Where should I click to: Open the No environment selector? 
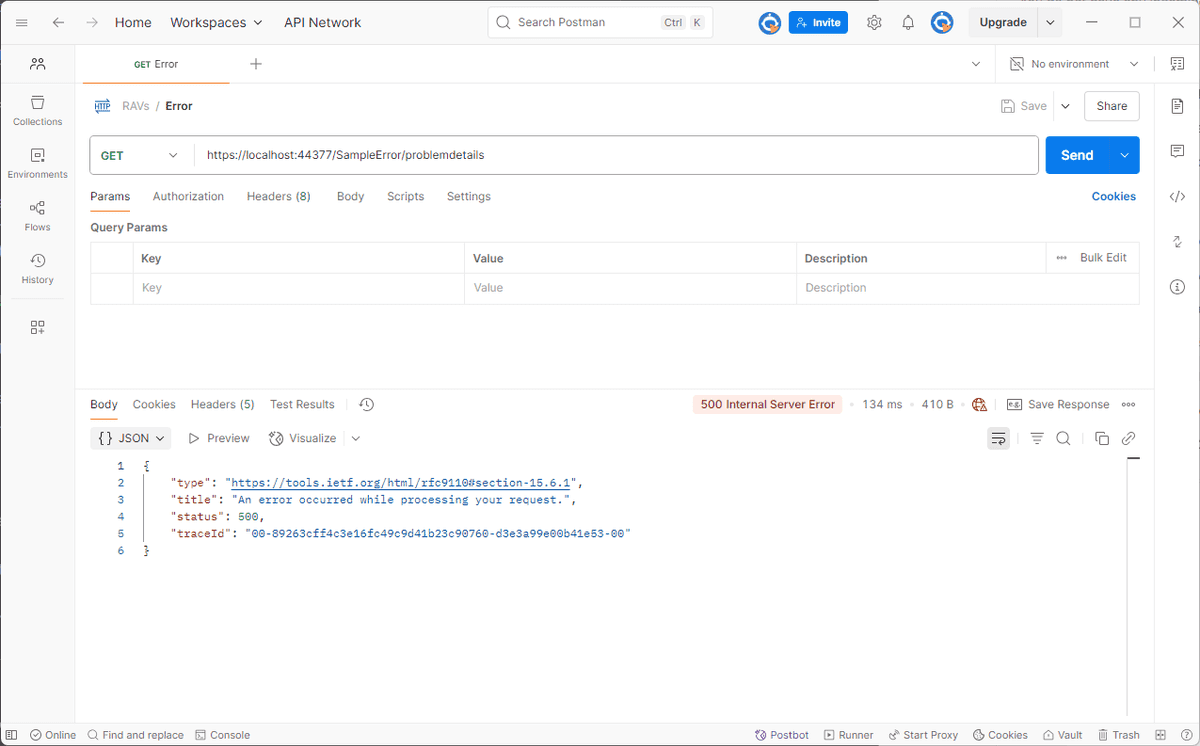(1070, 63)
